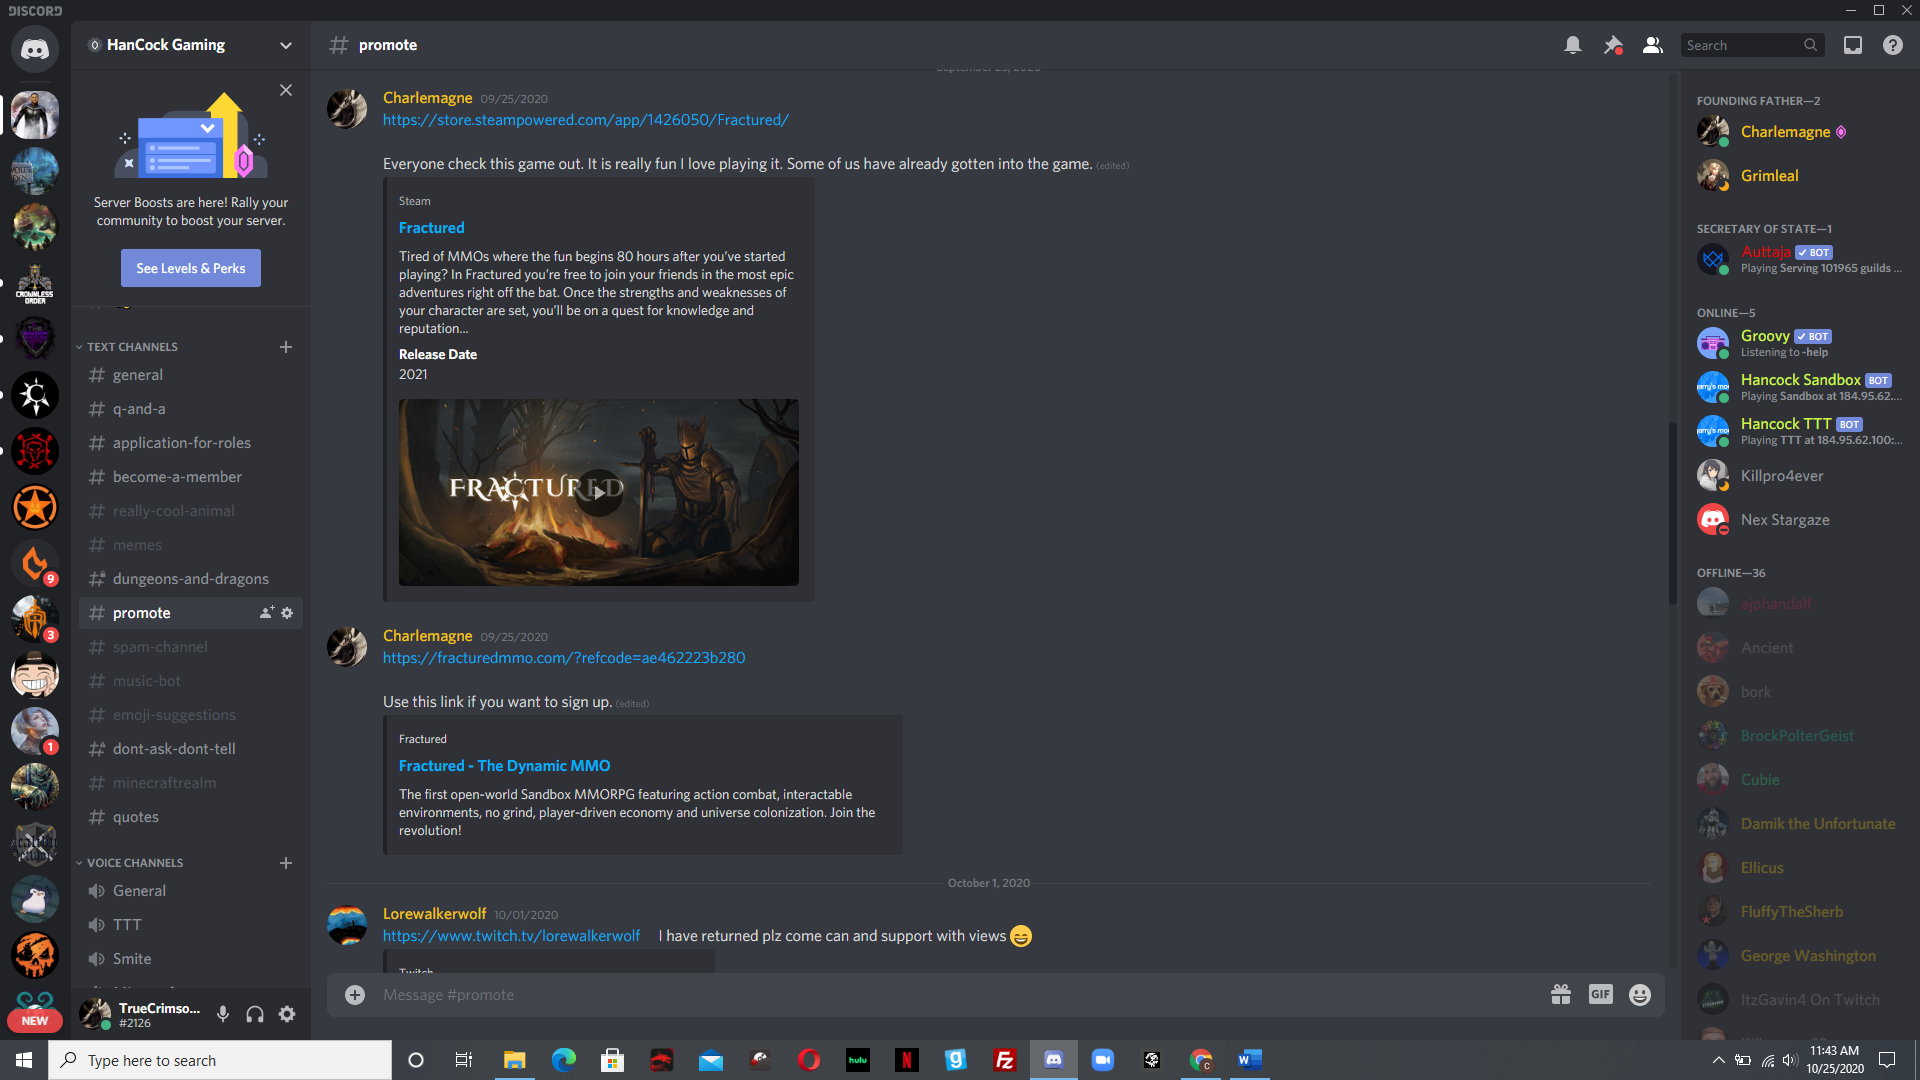This screenshot has width=1920, height=1080.
Task: Open Hancock Sandbox bot profile
Action: tap(1800, 387)
